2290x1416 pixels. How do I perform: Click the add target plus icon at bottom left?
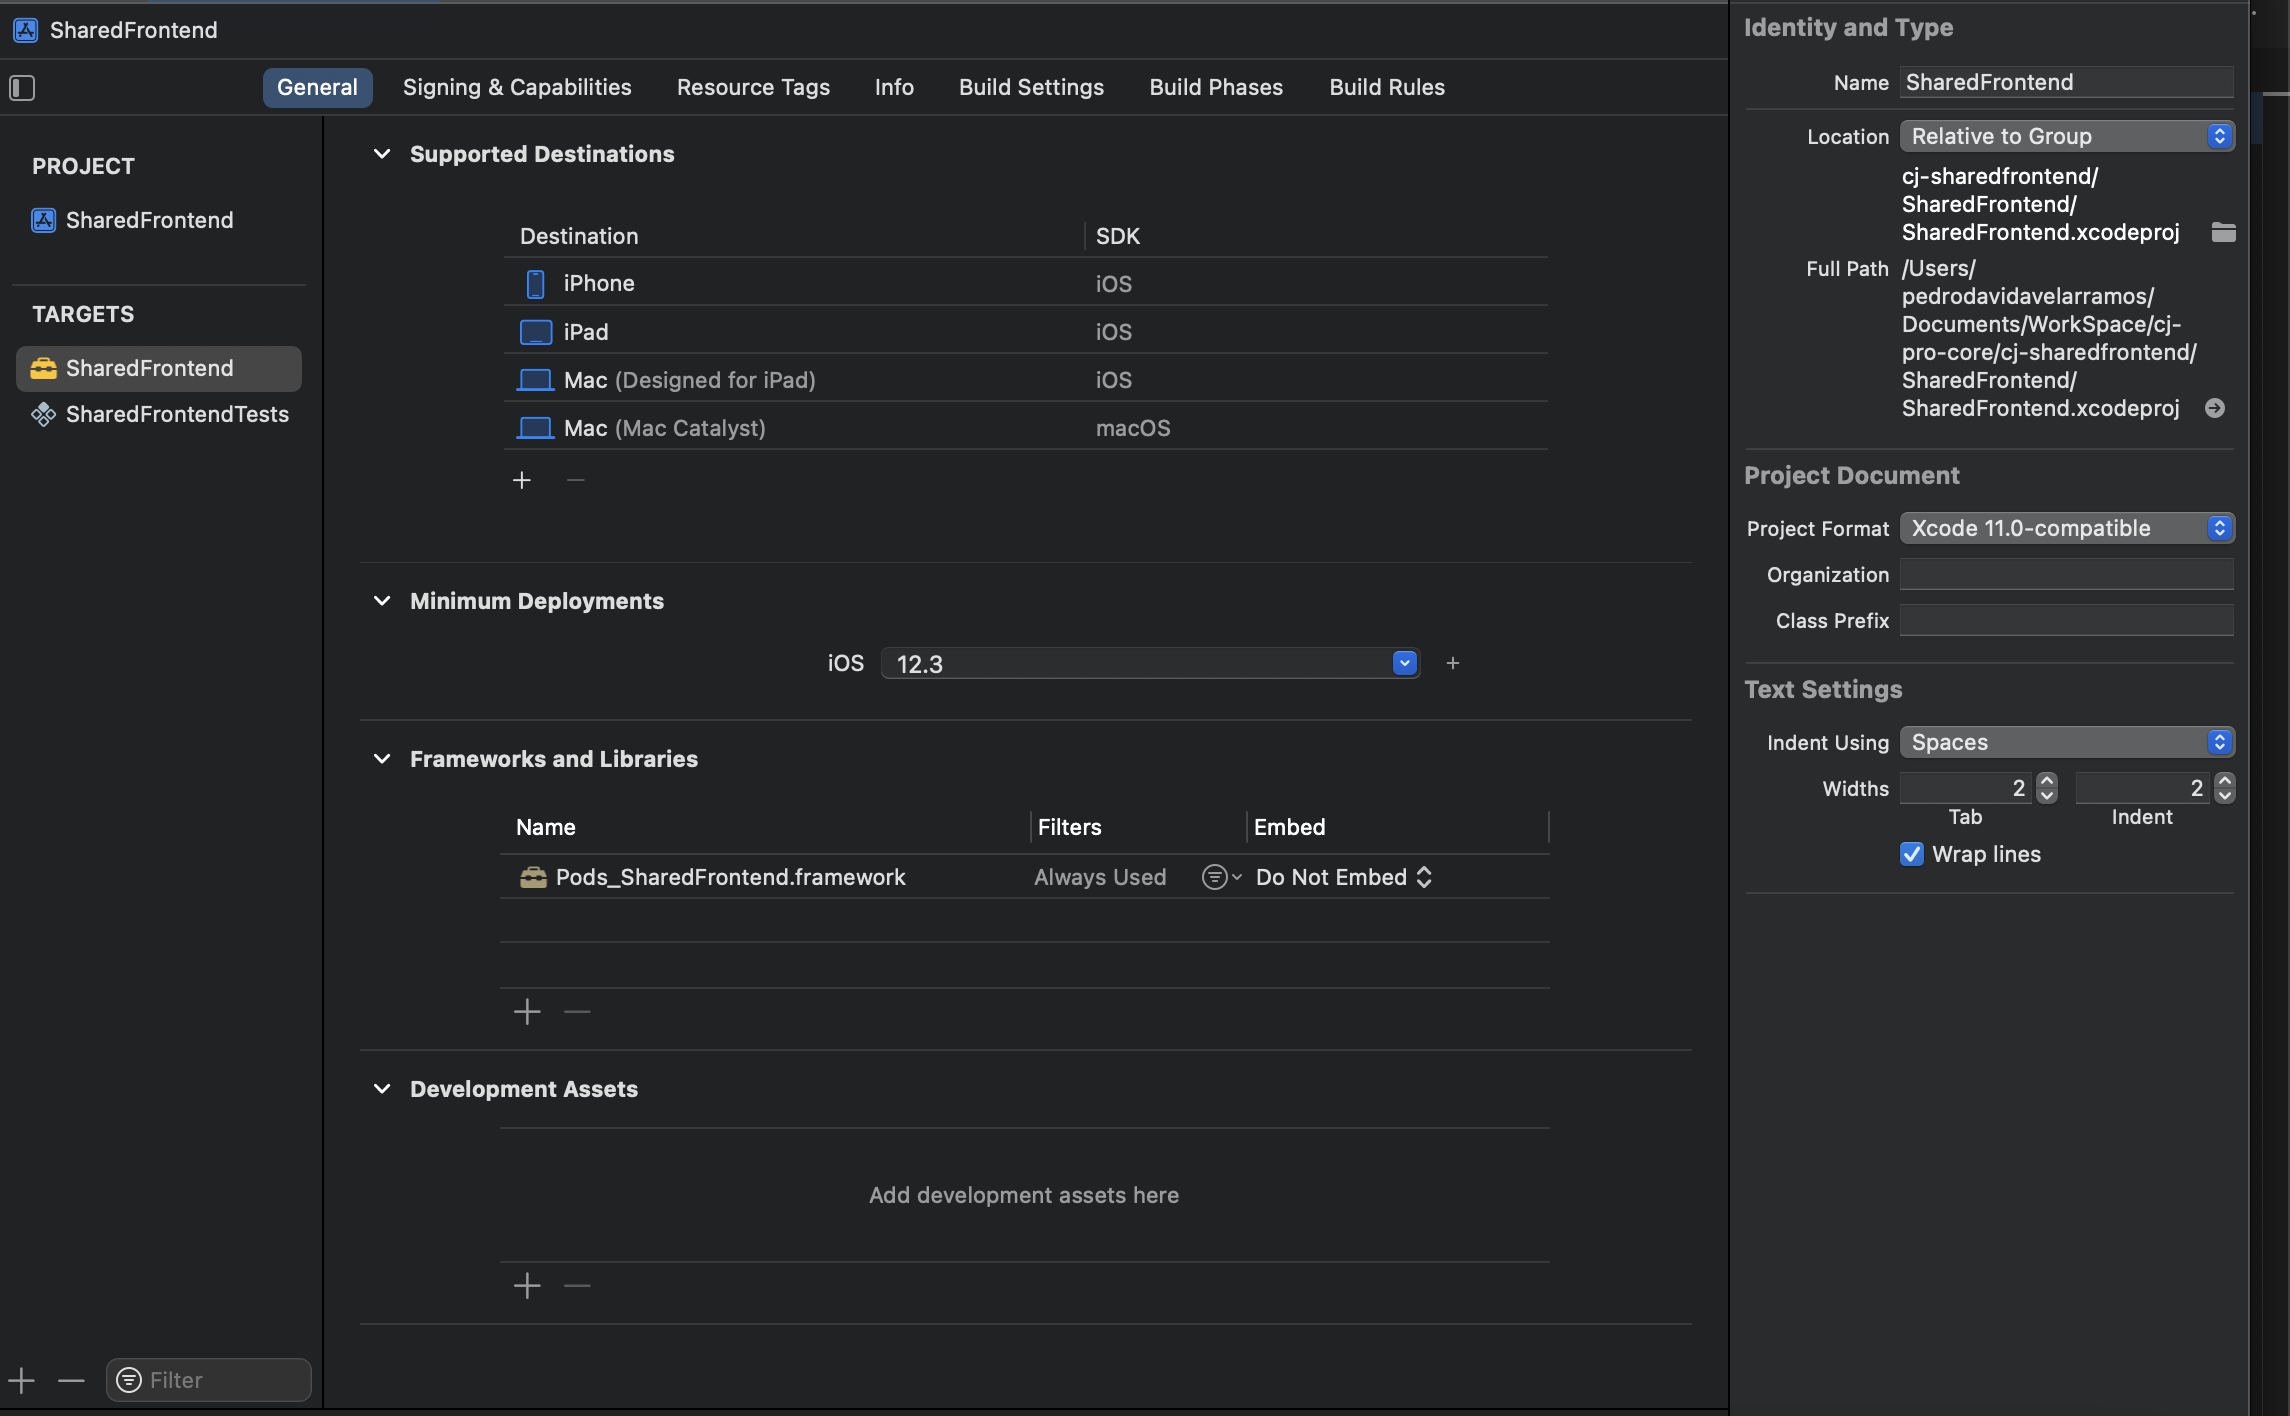pyautogui.click(x=22, y=1381)
